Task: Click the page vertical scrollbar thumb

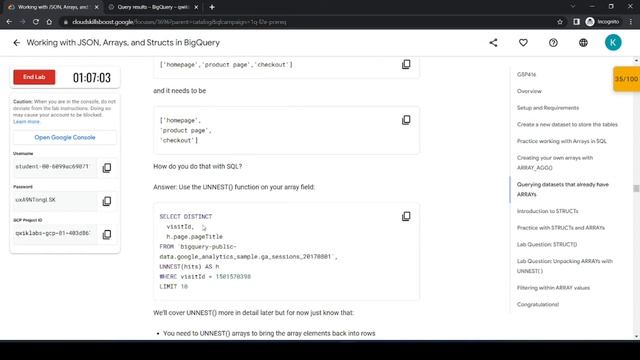Action: 636,188
